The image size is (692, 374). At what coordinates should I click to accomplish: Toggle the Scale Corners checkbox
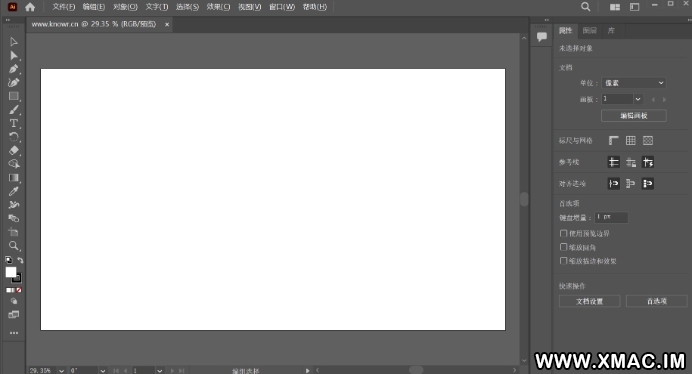(x=564, y=247)
